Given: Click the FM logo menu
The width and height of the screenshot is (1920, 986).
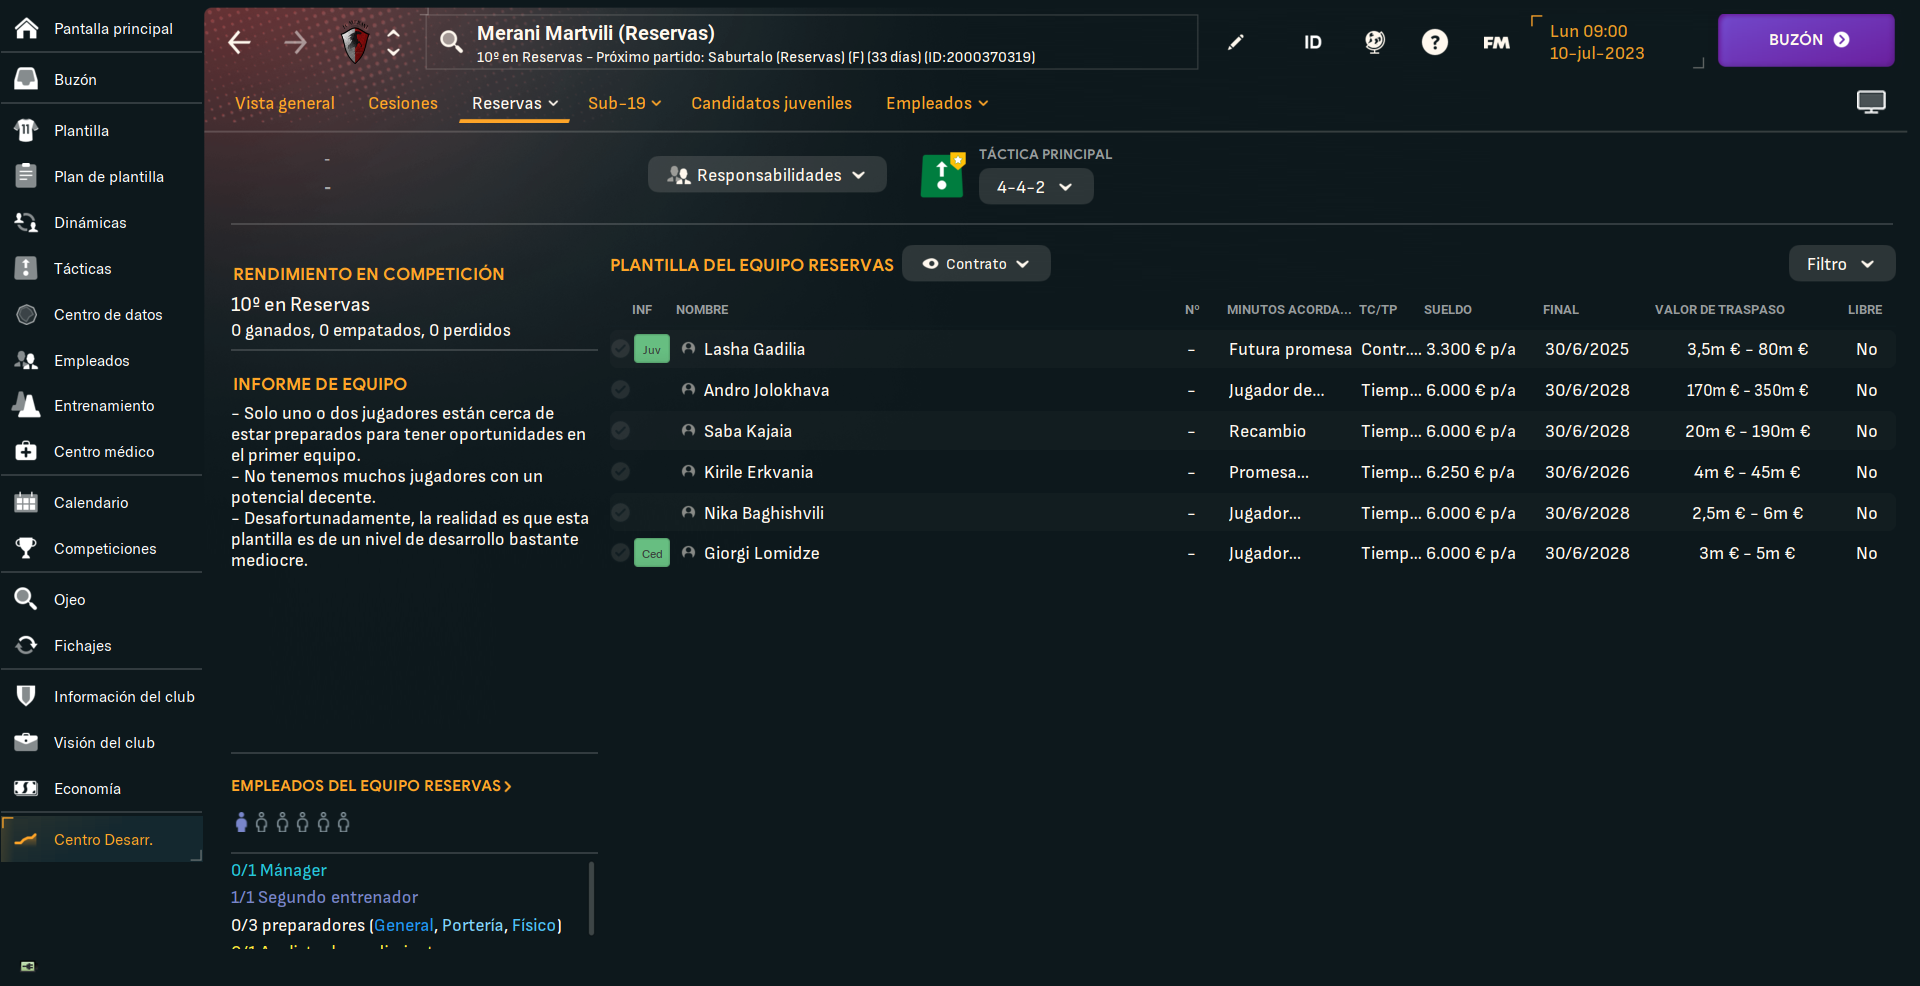Looking at the screenshot, I should click(1496, 42).
